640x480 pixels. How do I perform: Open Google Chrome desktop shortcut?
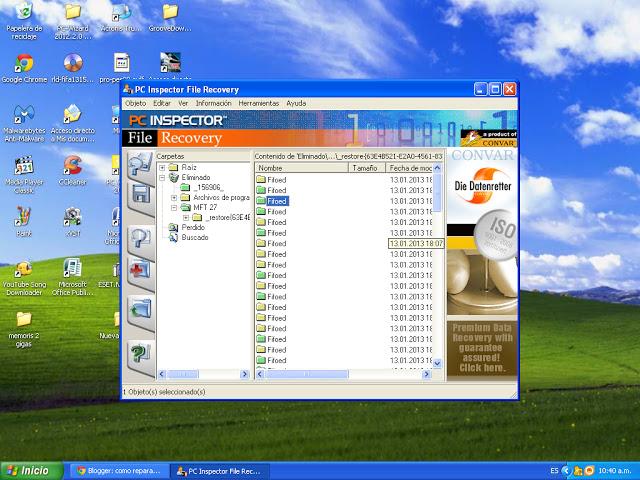point(24,67)
